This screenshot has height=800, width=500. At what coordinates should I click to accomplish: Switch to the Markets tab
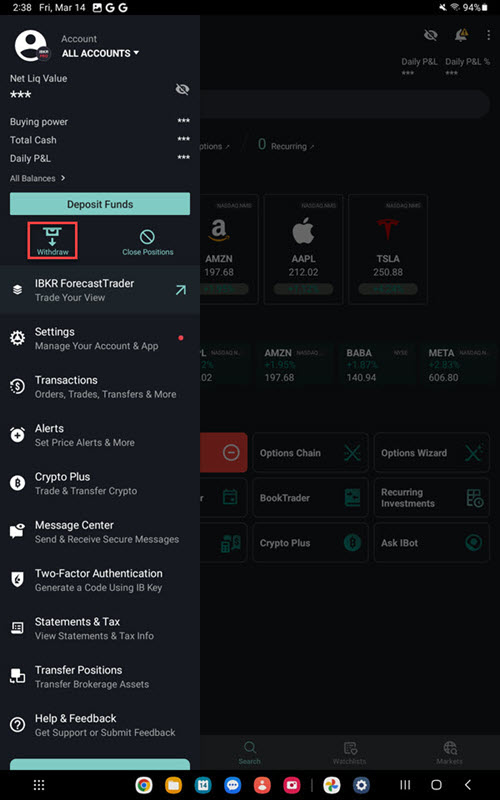tap(449, 753)
